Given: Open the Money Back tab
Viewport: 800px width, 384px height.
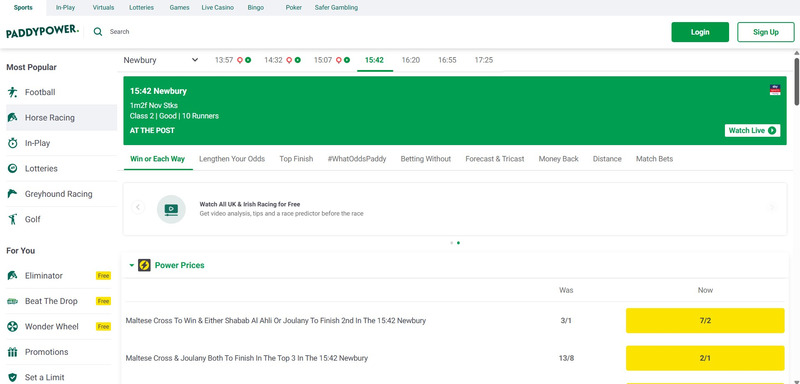Looking at the screenshot, I should coord(559,159).
